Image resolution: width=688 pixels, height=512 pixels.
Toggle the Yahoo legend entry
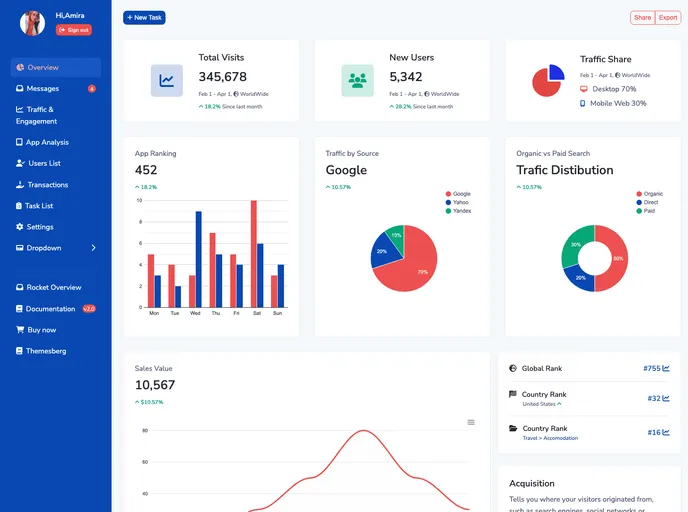tap(456, 202)
